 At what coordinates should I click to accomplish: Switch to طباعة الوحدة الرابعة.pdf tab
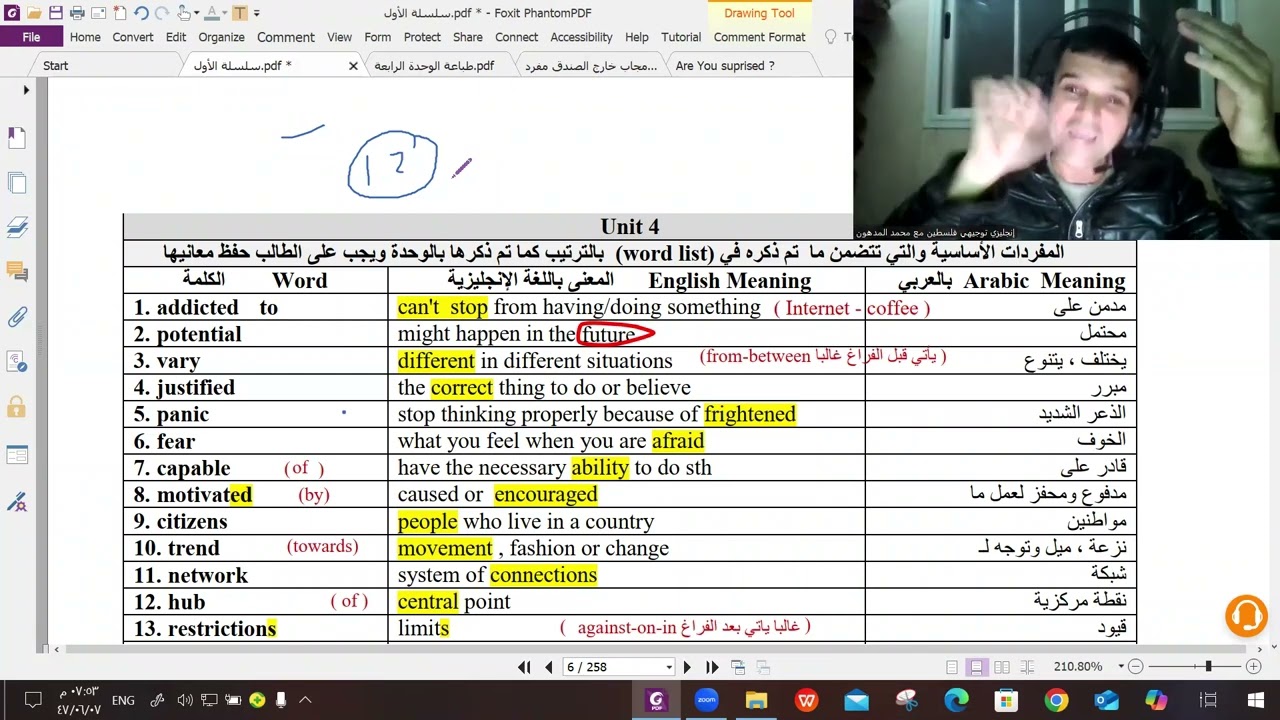[x=434, y=66]
